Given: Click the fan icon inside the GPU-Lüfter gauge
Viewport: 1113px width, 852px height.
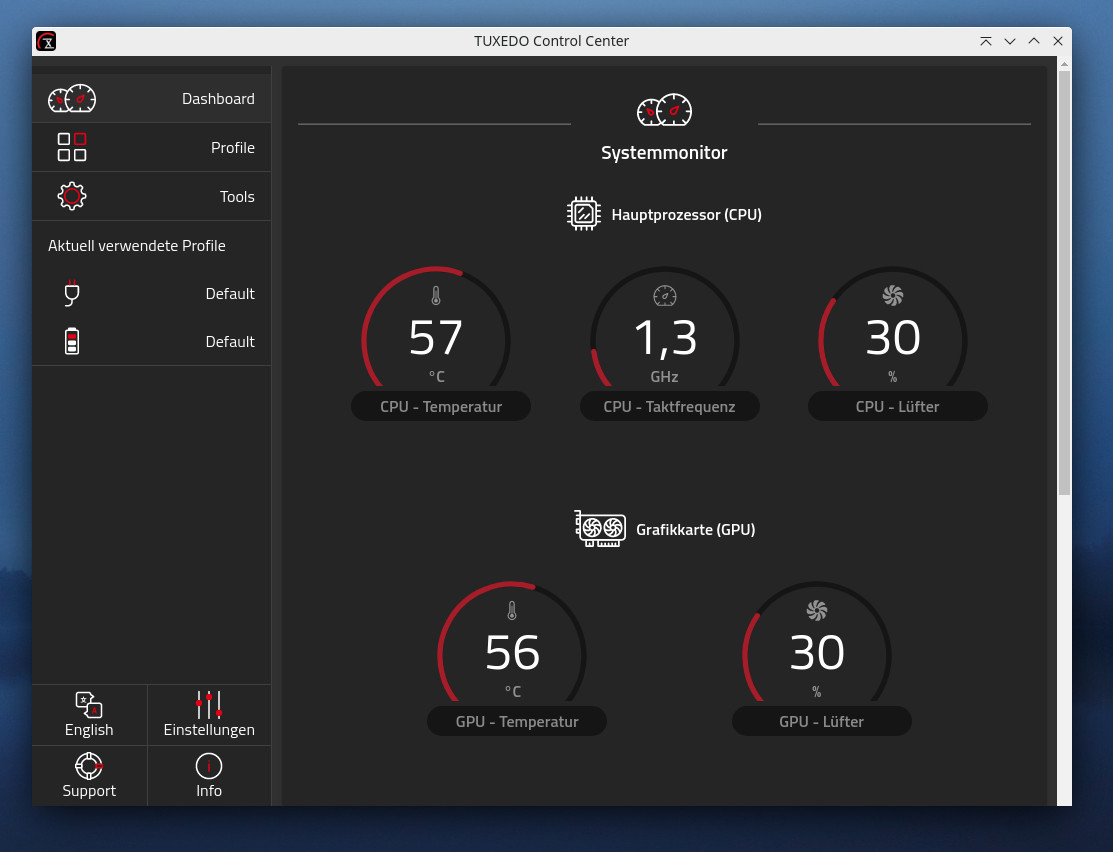Looking at the screenshot, I should [x=817, y=610].
